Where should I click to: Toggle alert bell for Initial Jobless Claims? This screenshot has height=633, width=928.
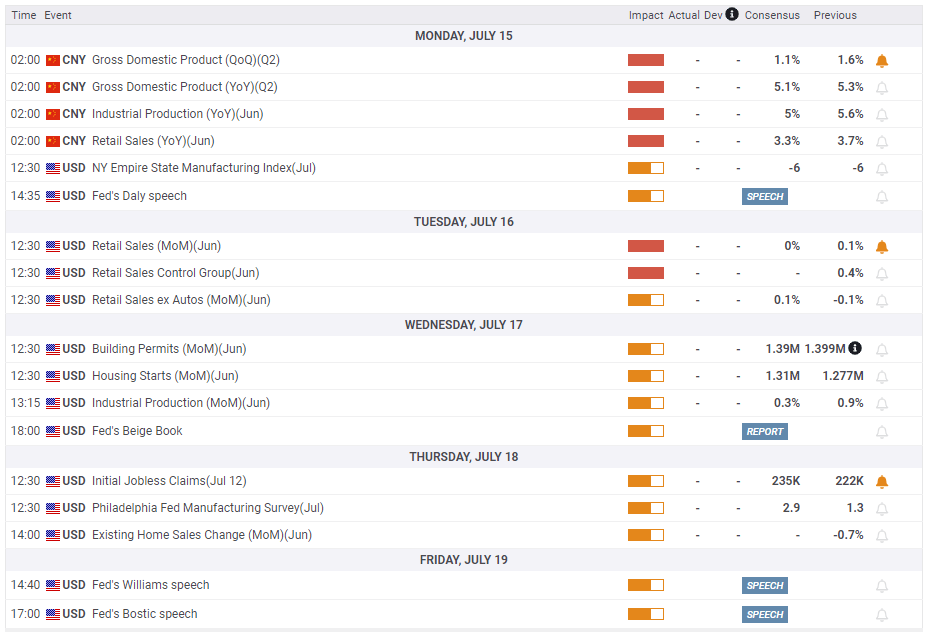(x=882, y=482)
